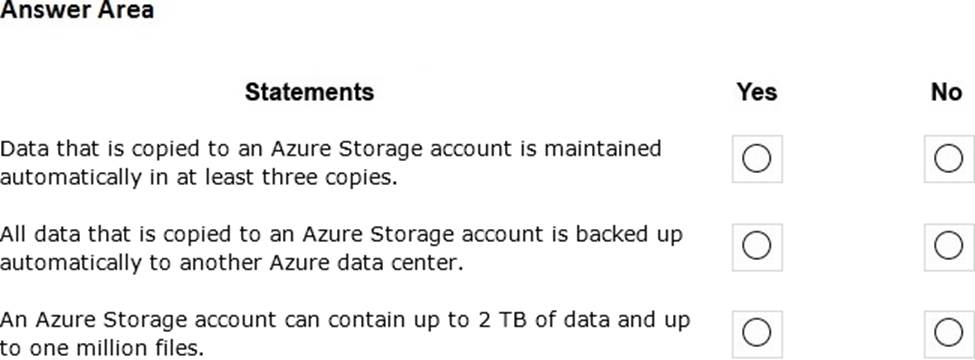Click the line 'An Azure Storage account can contain'
Screen dimensions: 975x360
[x=345, y=320]
